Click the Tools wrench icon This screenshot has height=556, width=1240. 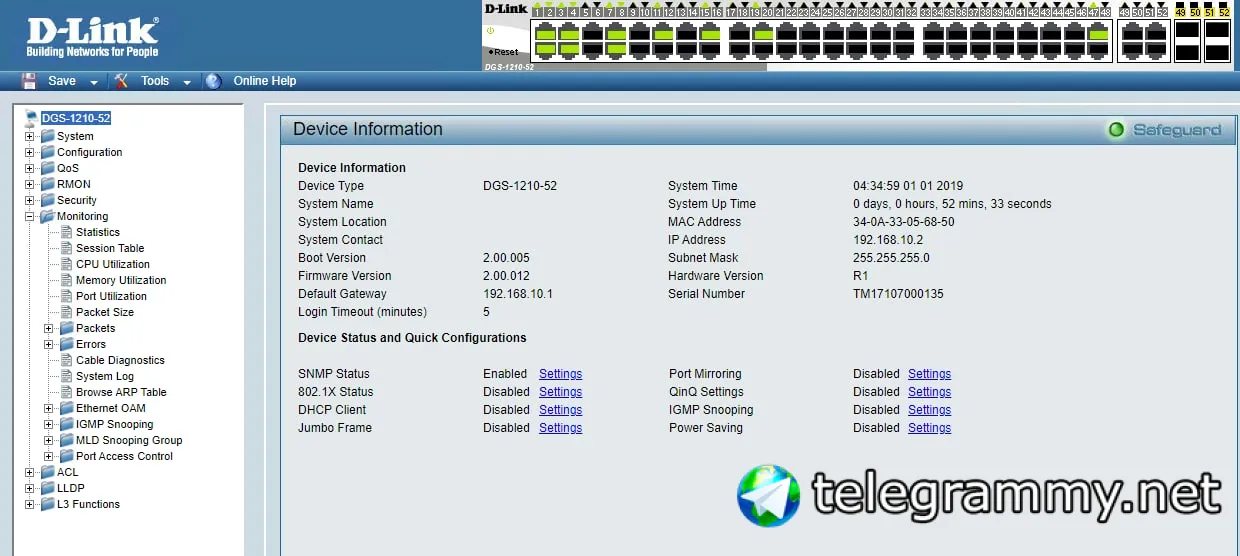point(121,81)
